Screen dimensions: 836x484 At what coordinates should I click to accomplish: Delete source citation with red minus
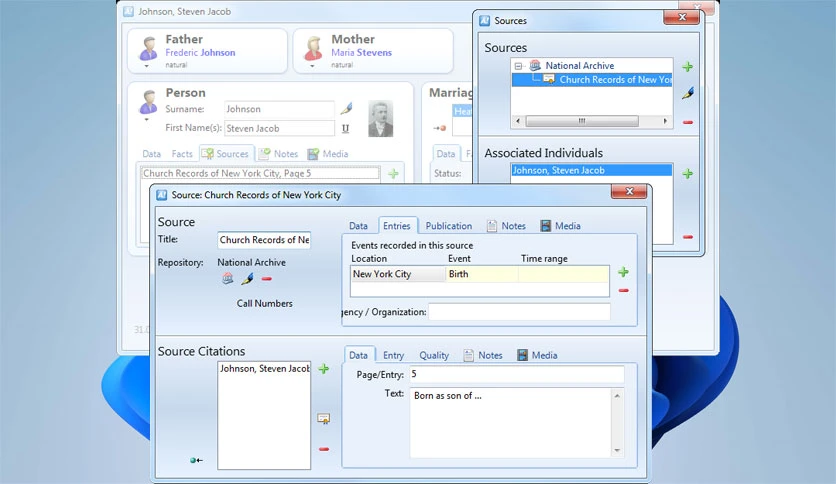[x=324, y=449]
